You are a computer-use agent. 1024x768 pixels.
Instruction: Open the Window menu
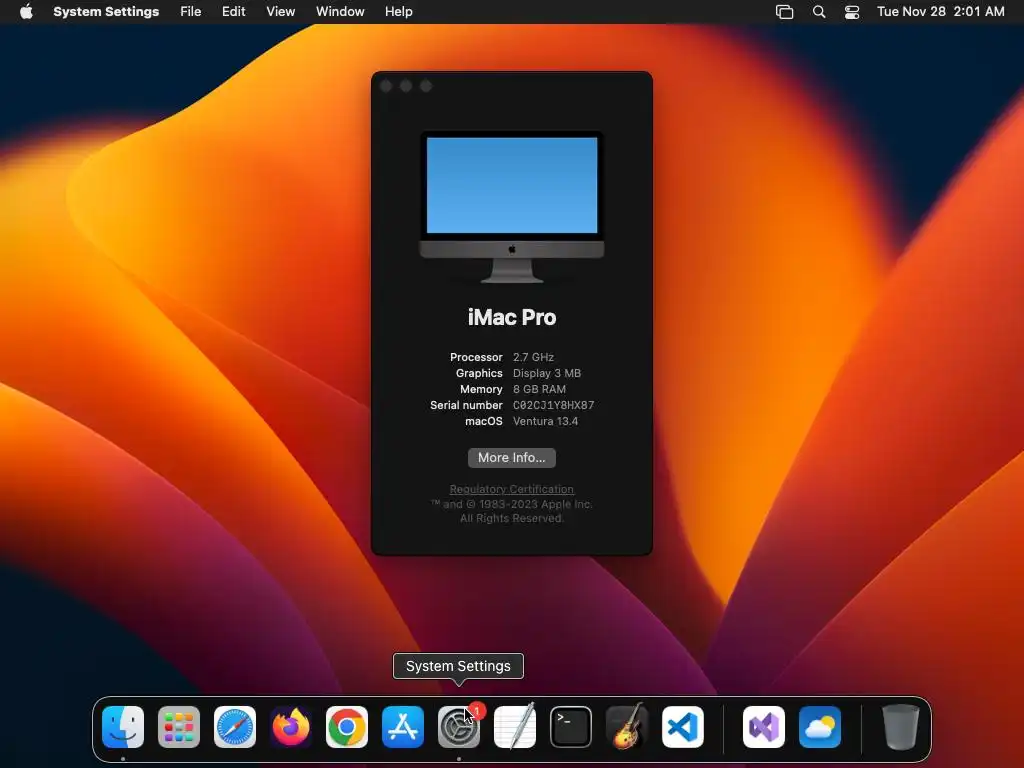click(x=340, y=12)
